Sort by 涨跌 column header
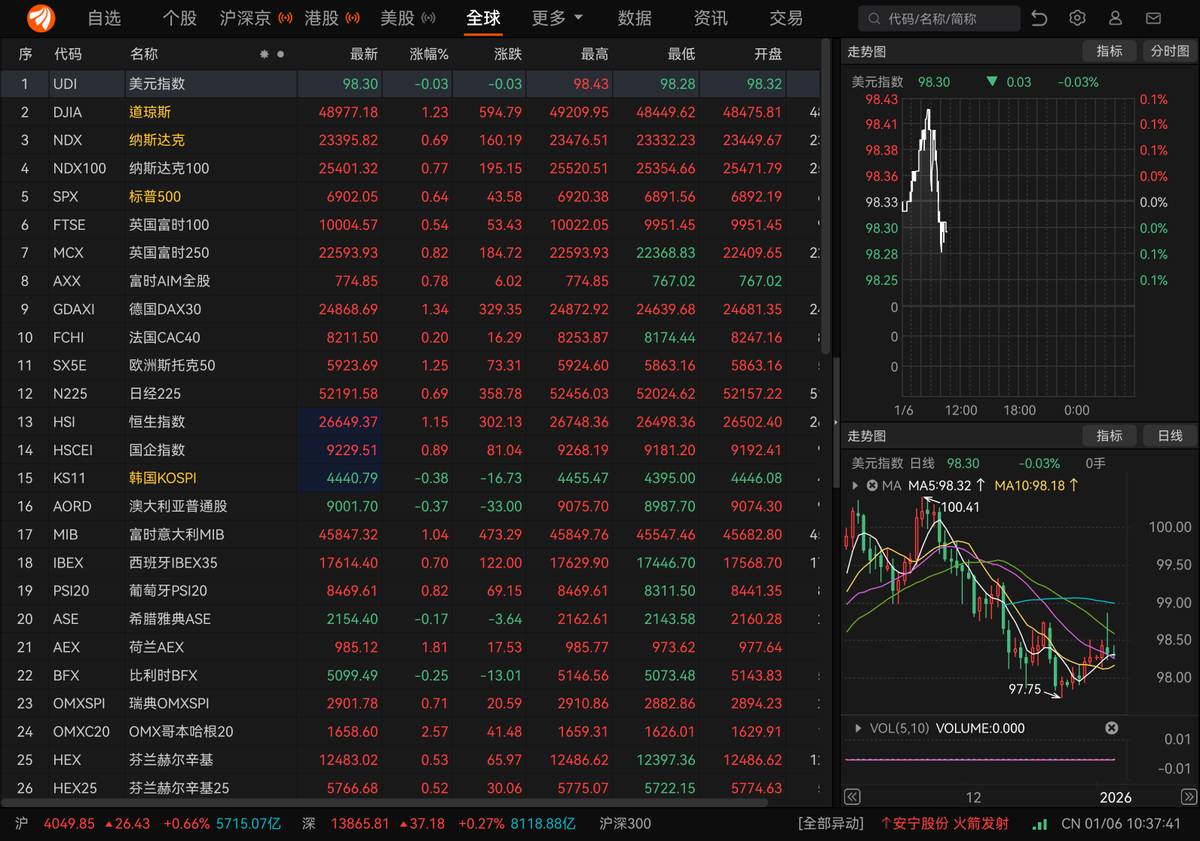The image size is (1200, 841). point(507,54)
